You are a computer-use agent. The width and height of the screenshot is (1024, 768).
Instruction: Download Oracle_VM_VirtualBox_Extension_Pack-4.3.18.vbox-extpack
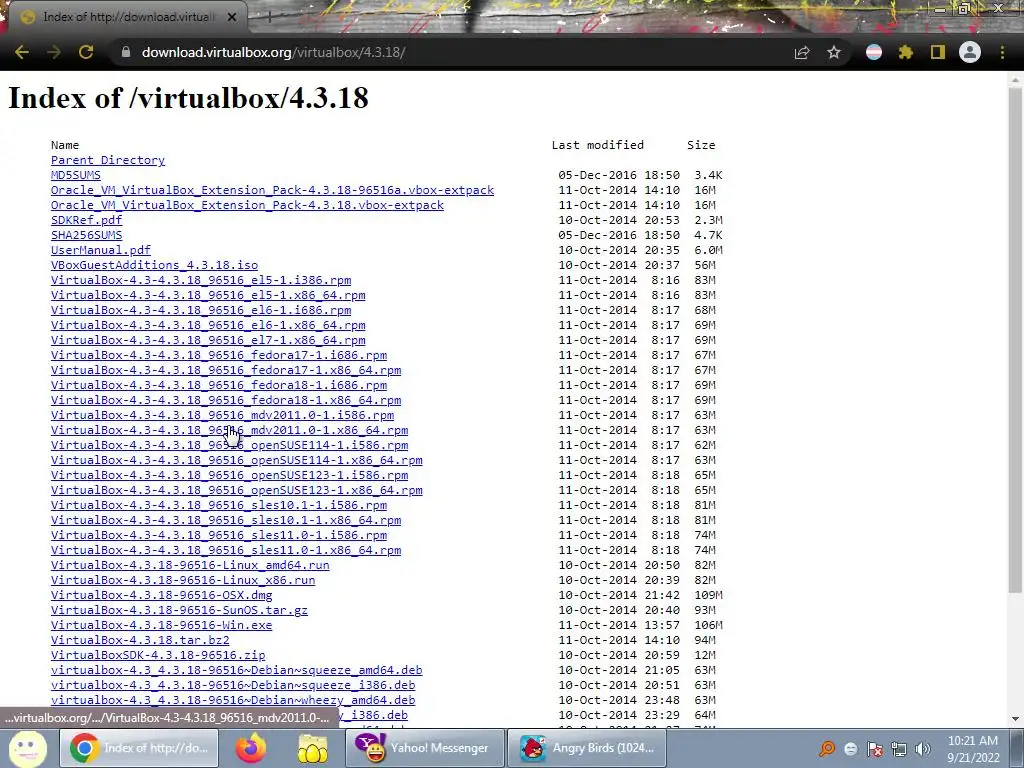[x=248, y=205]
